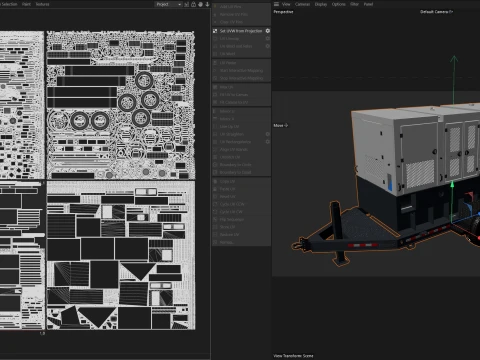Click the UV Weld and Relax icon
This screenshot has width=480, height=360.
pos(215,46)
